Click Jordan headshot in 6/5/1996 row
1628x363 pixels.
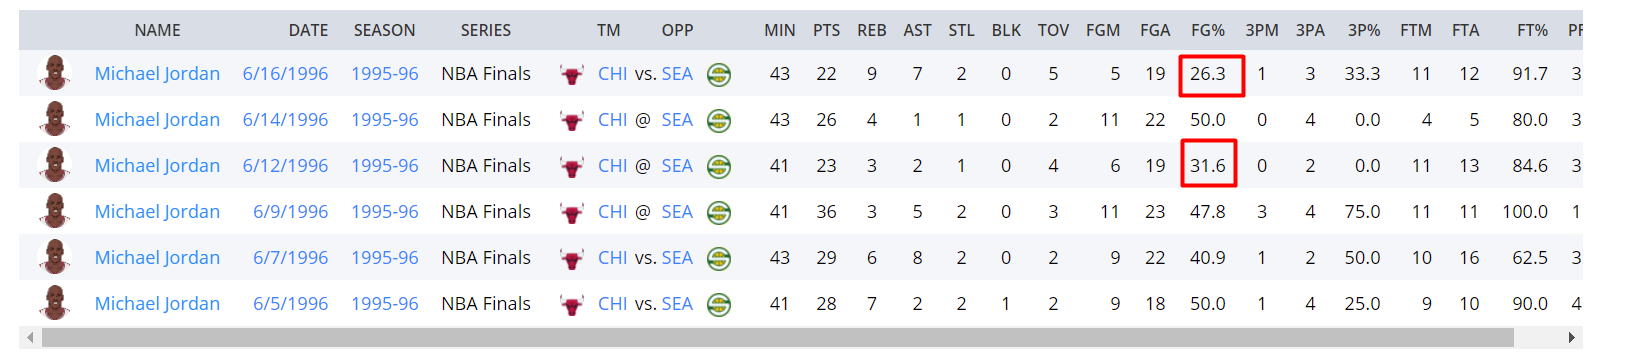(x=54, y=303)
